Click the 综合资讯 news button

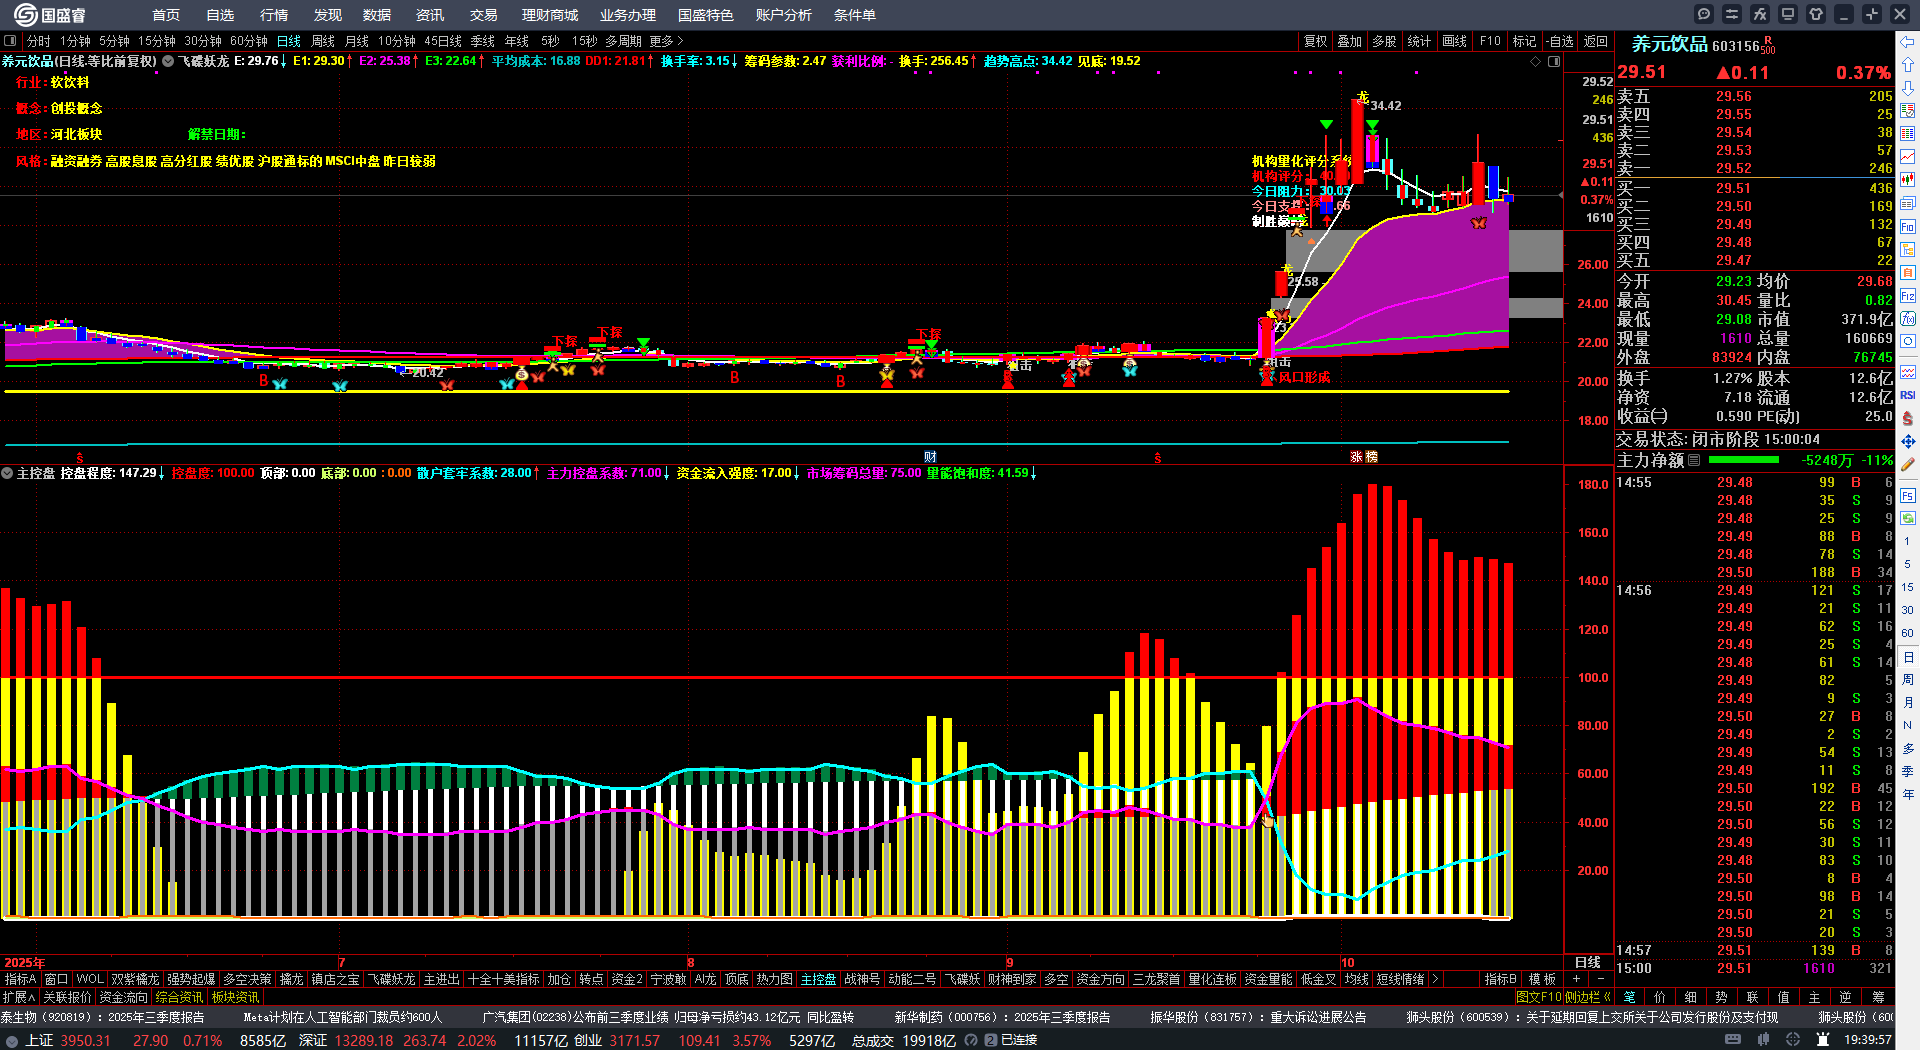coord(179,997)
